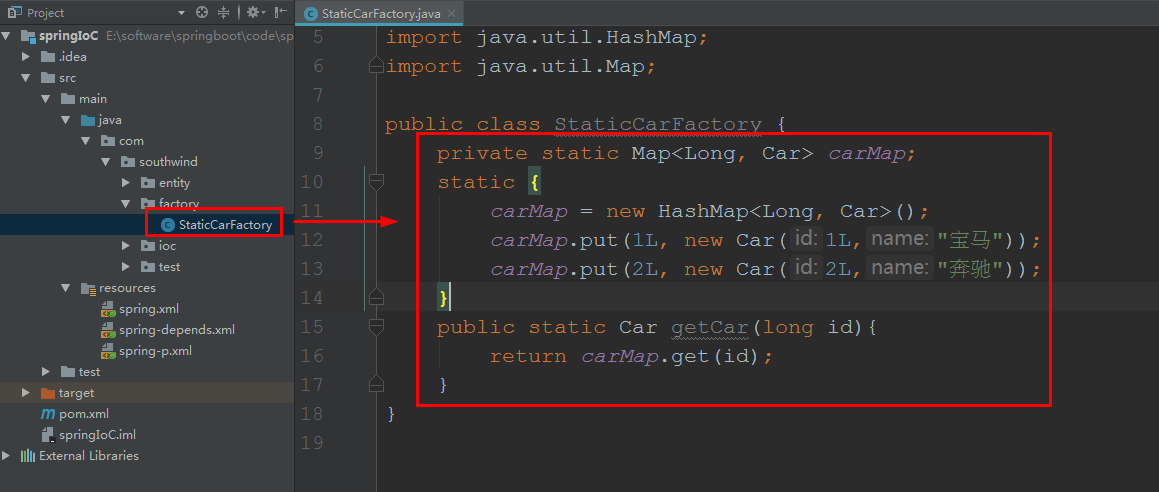
Task: Collapse the factory package arrow
Action: 126,203
